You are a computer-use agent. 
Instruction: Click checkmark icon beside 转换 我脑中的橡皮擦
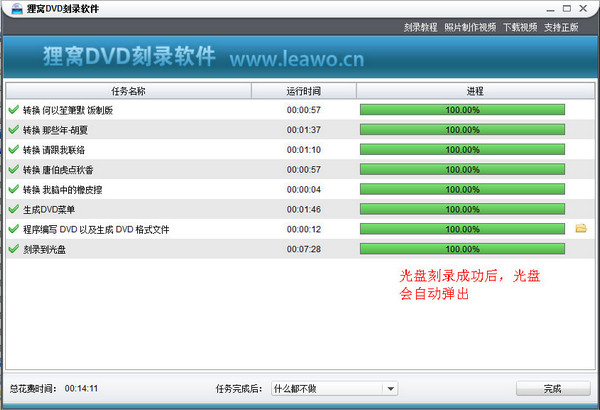13,189
